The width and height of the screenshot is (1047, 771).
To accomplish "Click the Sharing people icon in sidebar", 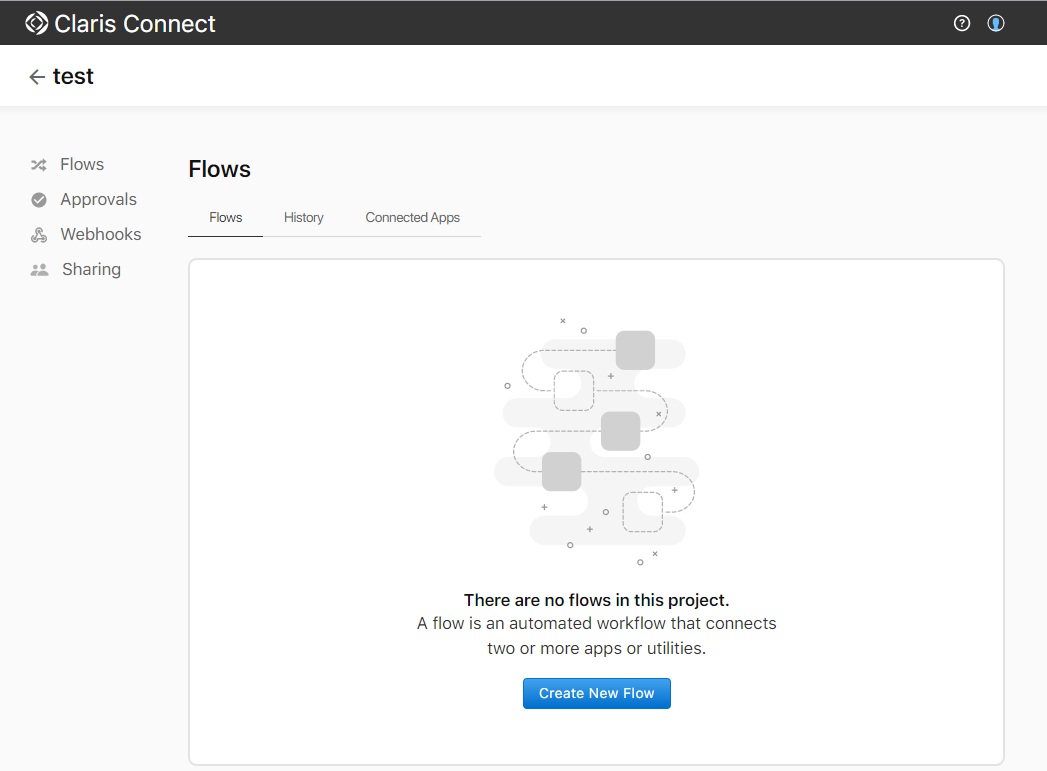I will tap(39, 270).
